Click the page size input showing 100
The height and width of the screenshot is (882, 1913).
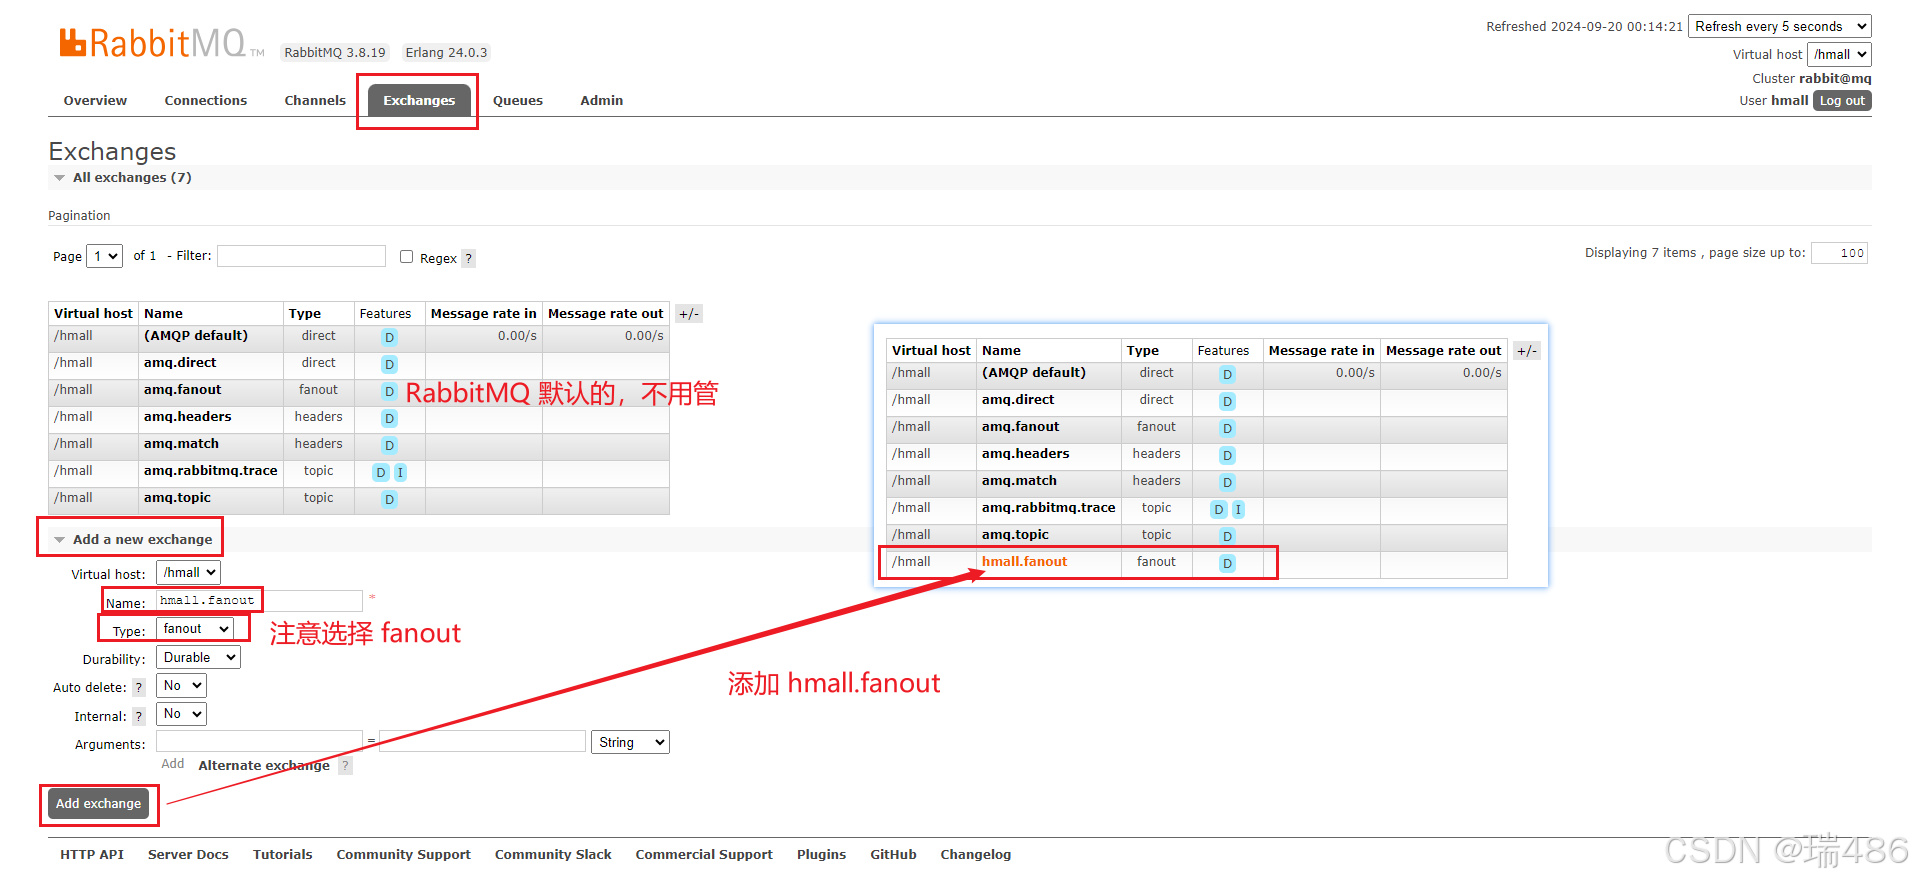(x=1839, y=253)
